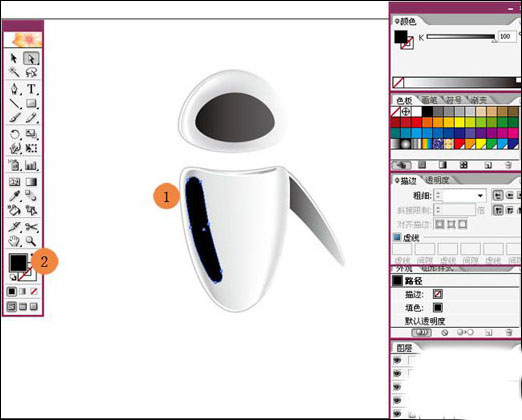Click new swatch icon in Swatches panel
Viewport: 522px width, 420px height.
tap(488, 165)
